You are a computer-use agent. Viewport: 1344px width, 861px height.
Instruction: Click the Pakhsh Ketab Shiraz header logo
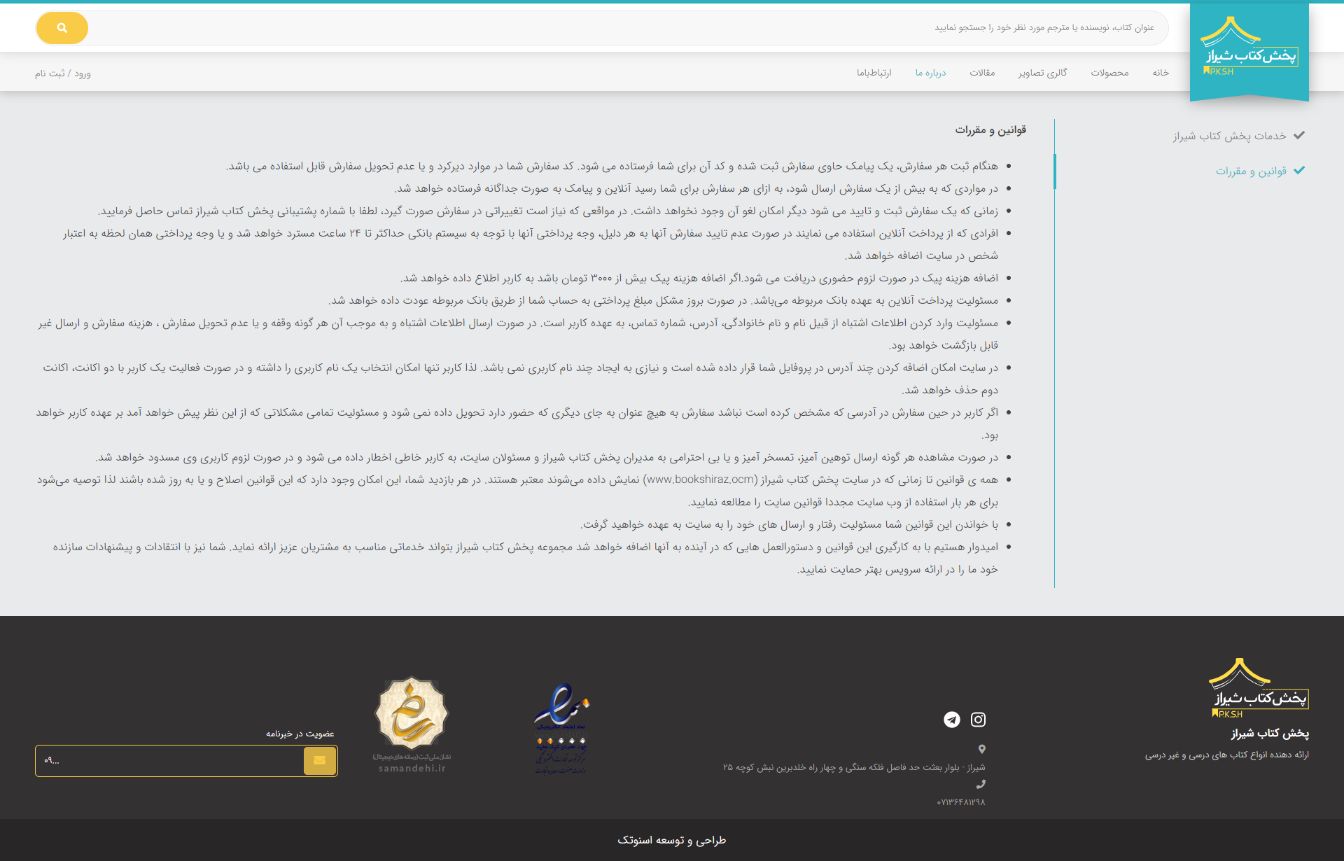click(x=1249, y=52)
